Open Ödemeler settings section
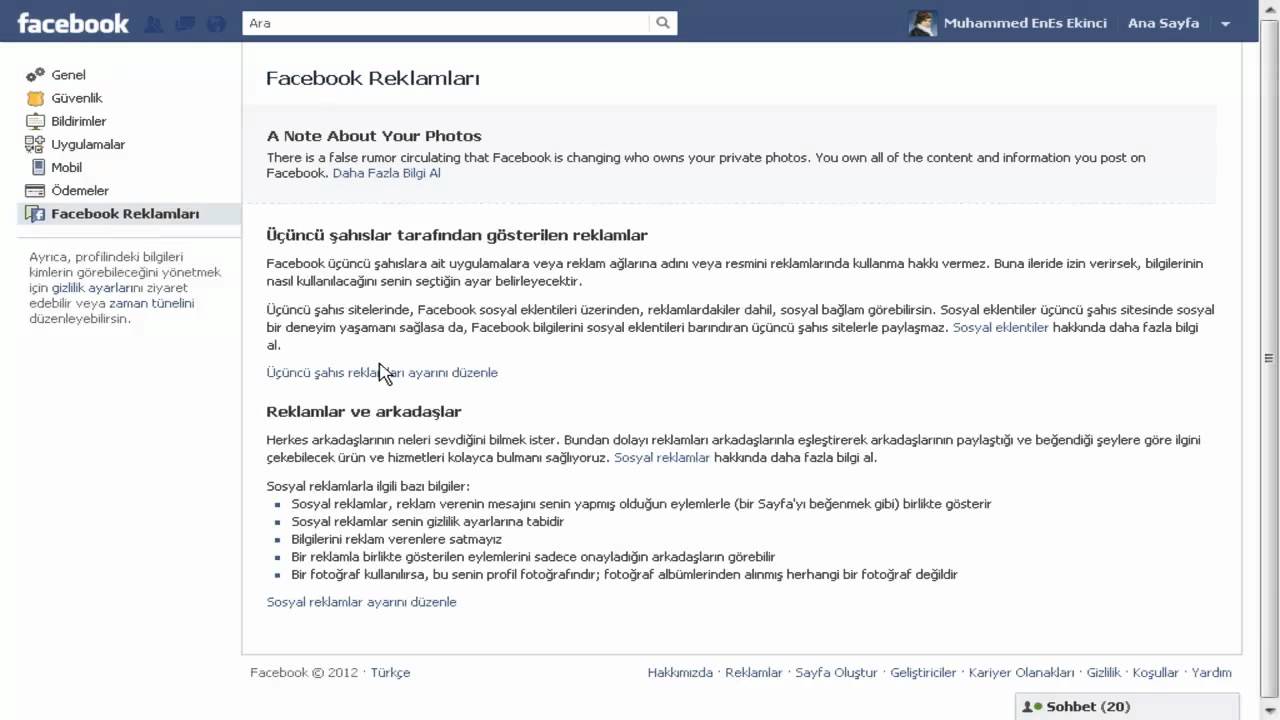 tap(80, 190)
